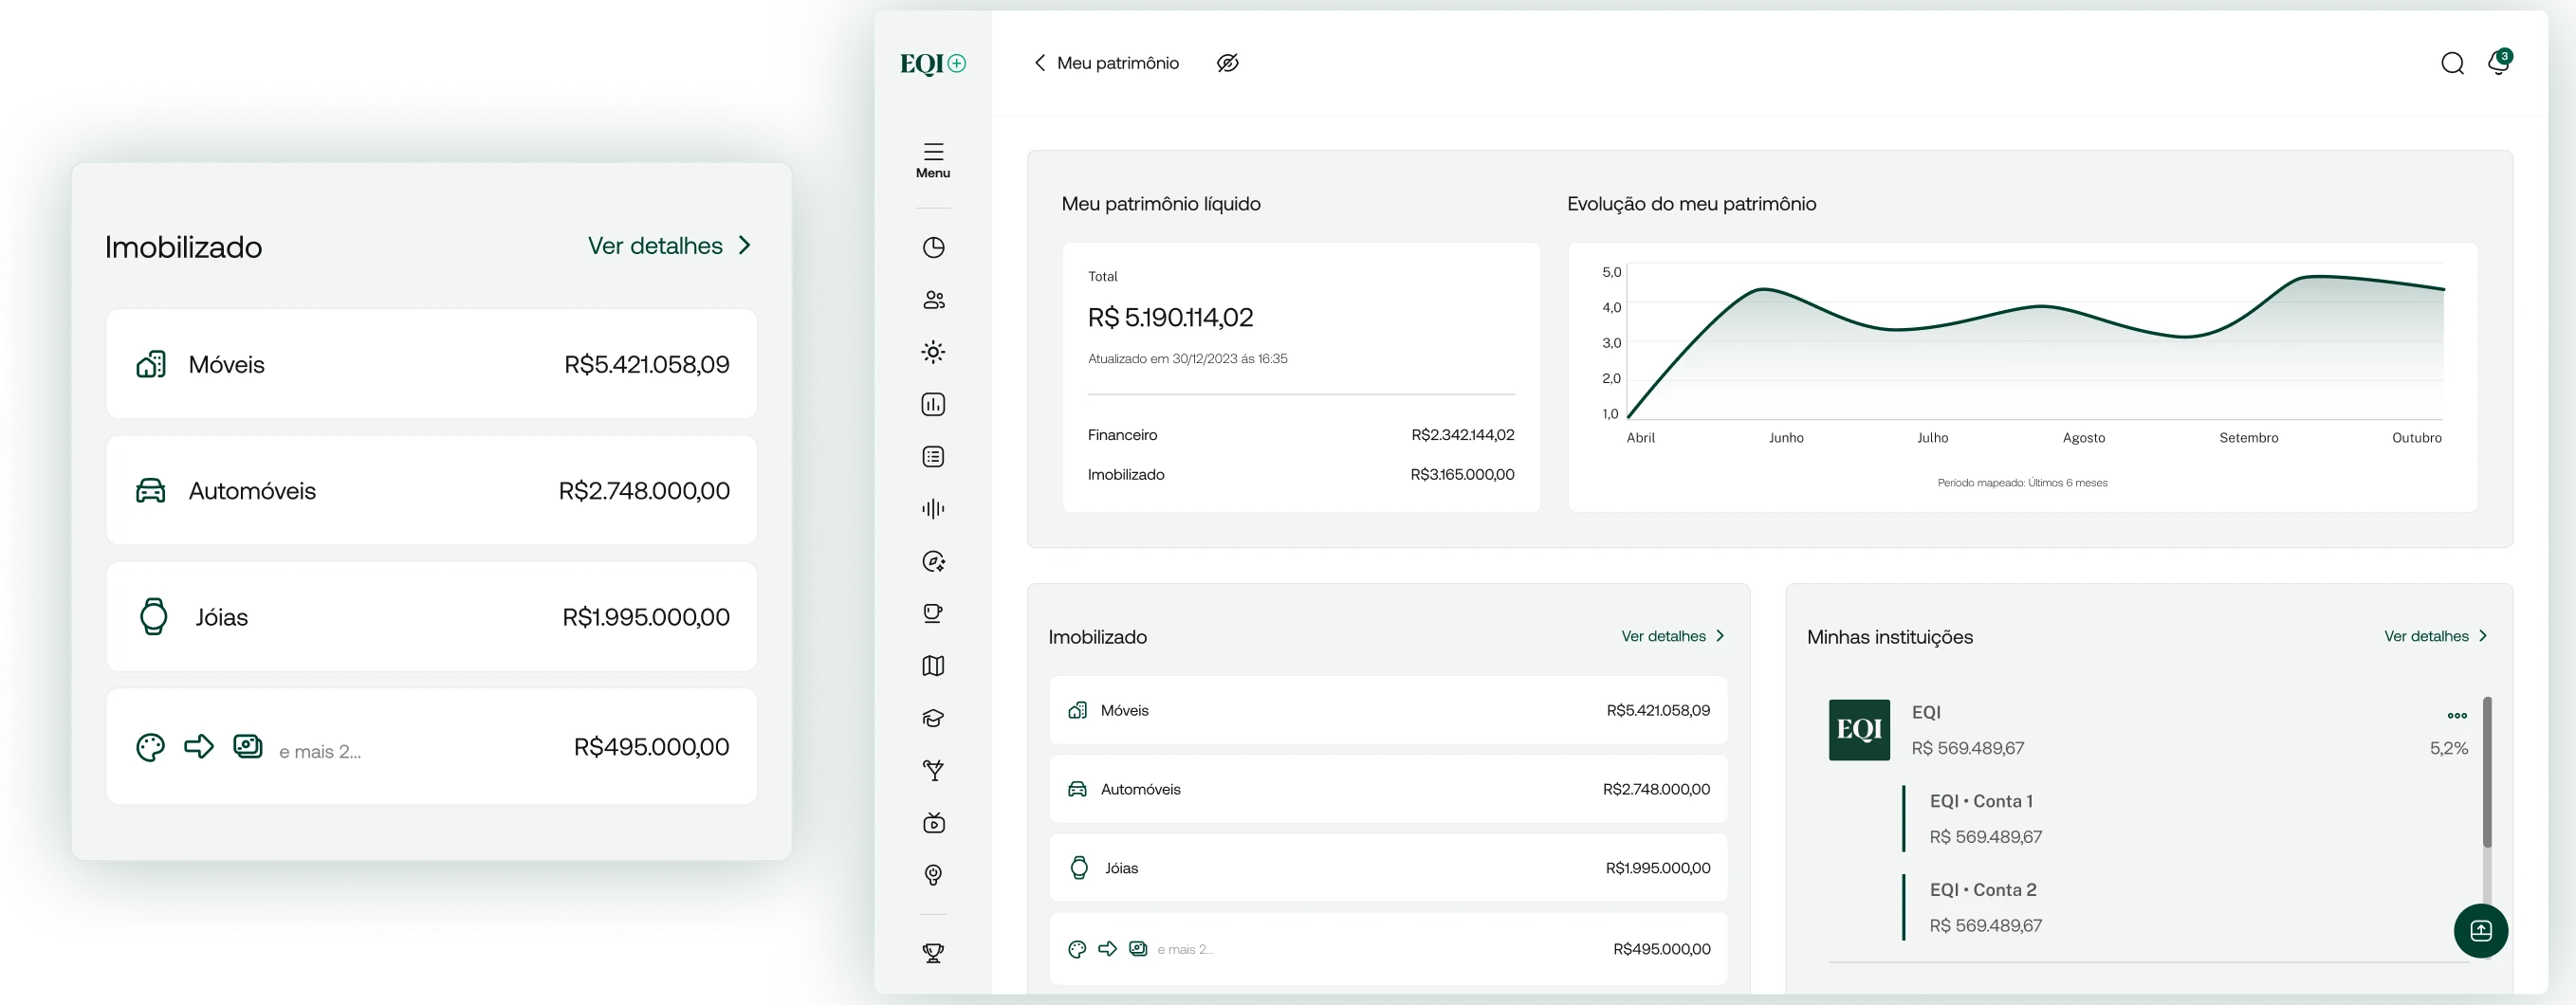Open the folded map sidebar icon
The height and width of the screenshot is (1005, 2576).
[x=933, y=666]
